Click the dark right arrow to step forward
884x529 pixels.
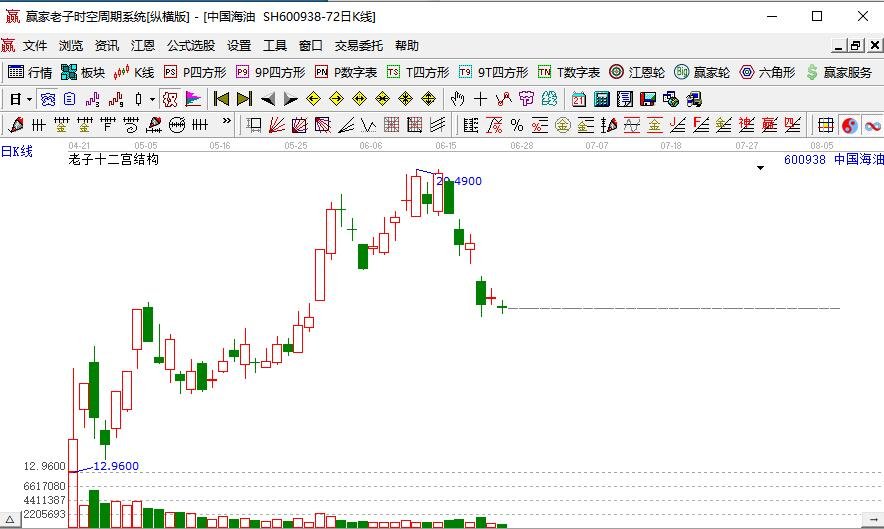pyautogui.click(x=290, y=100)
